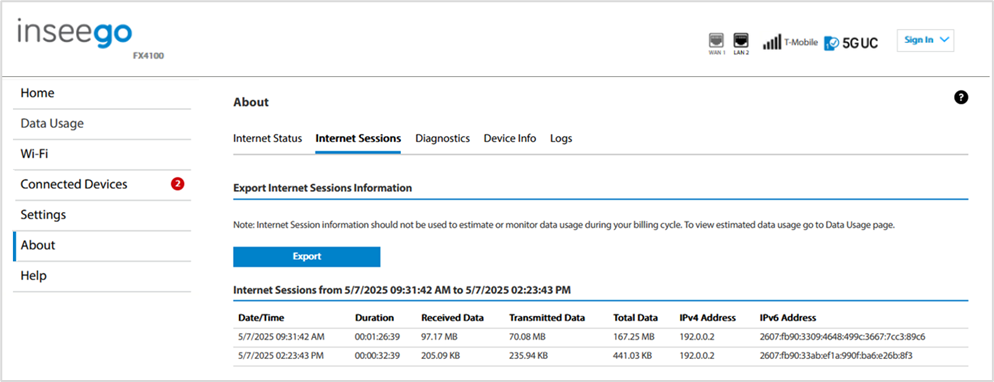Open the Logs tab

pos(561,138)
